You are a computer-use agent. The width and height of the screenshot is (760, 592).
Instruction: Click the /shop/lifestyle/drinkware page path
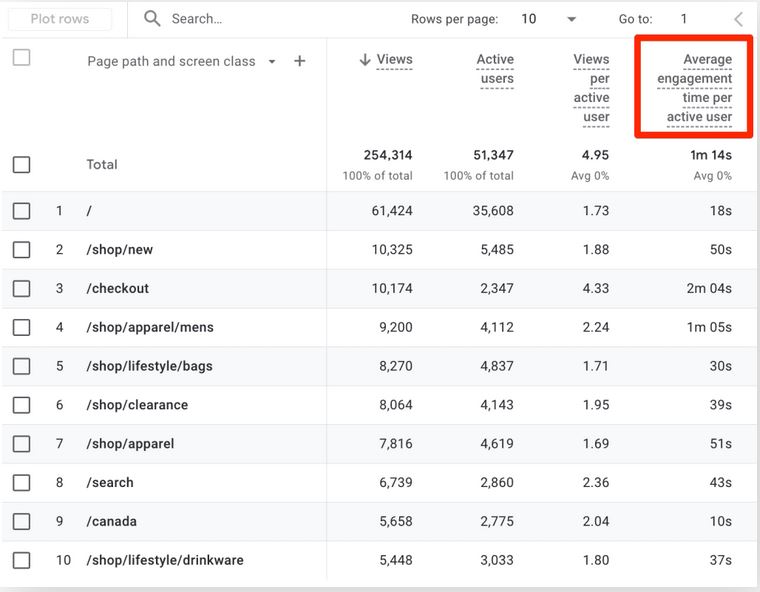click(165, 560)
